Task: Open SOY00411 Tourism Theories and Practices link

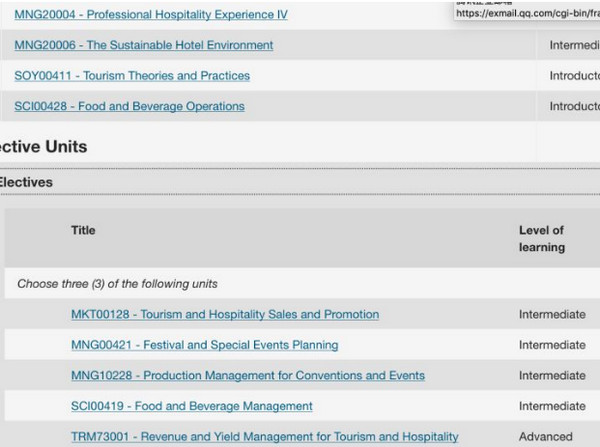Action: (132, 76)
